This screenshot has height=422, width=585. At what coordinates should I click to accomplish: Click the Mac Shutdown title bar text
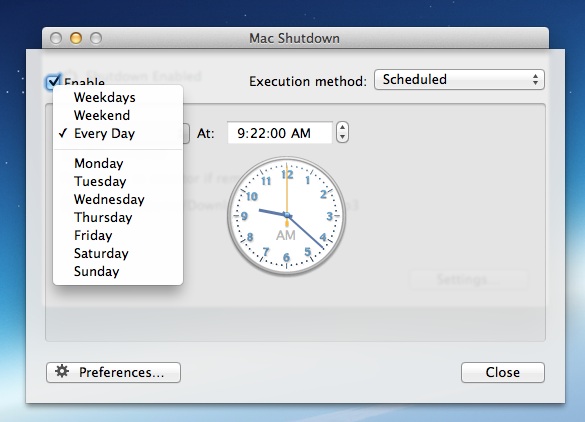click(x=294, y=38)
